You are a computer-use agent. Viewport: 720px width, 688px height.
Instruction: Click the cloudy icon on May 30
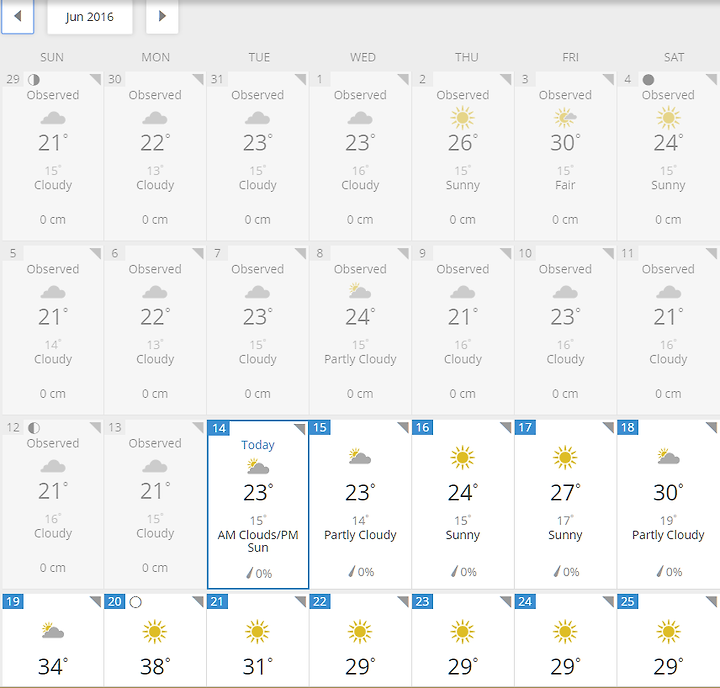click(155, 118)
